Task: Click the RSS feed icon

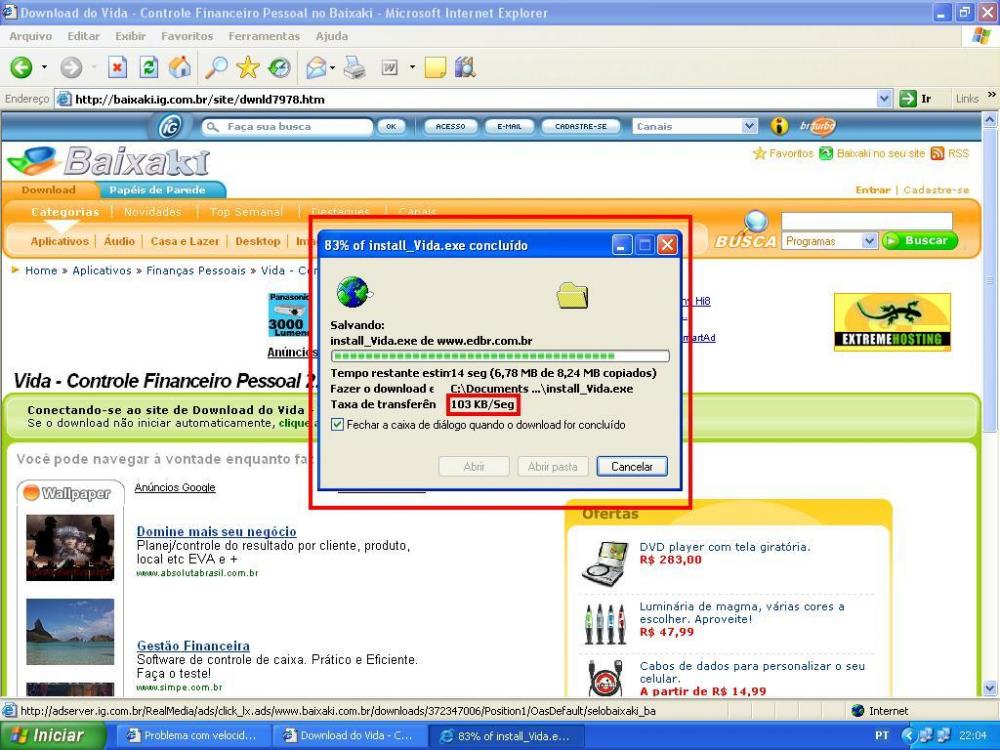Action: [x=937, y=153]
